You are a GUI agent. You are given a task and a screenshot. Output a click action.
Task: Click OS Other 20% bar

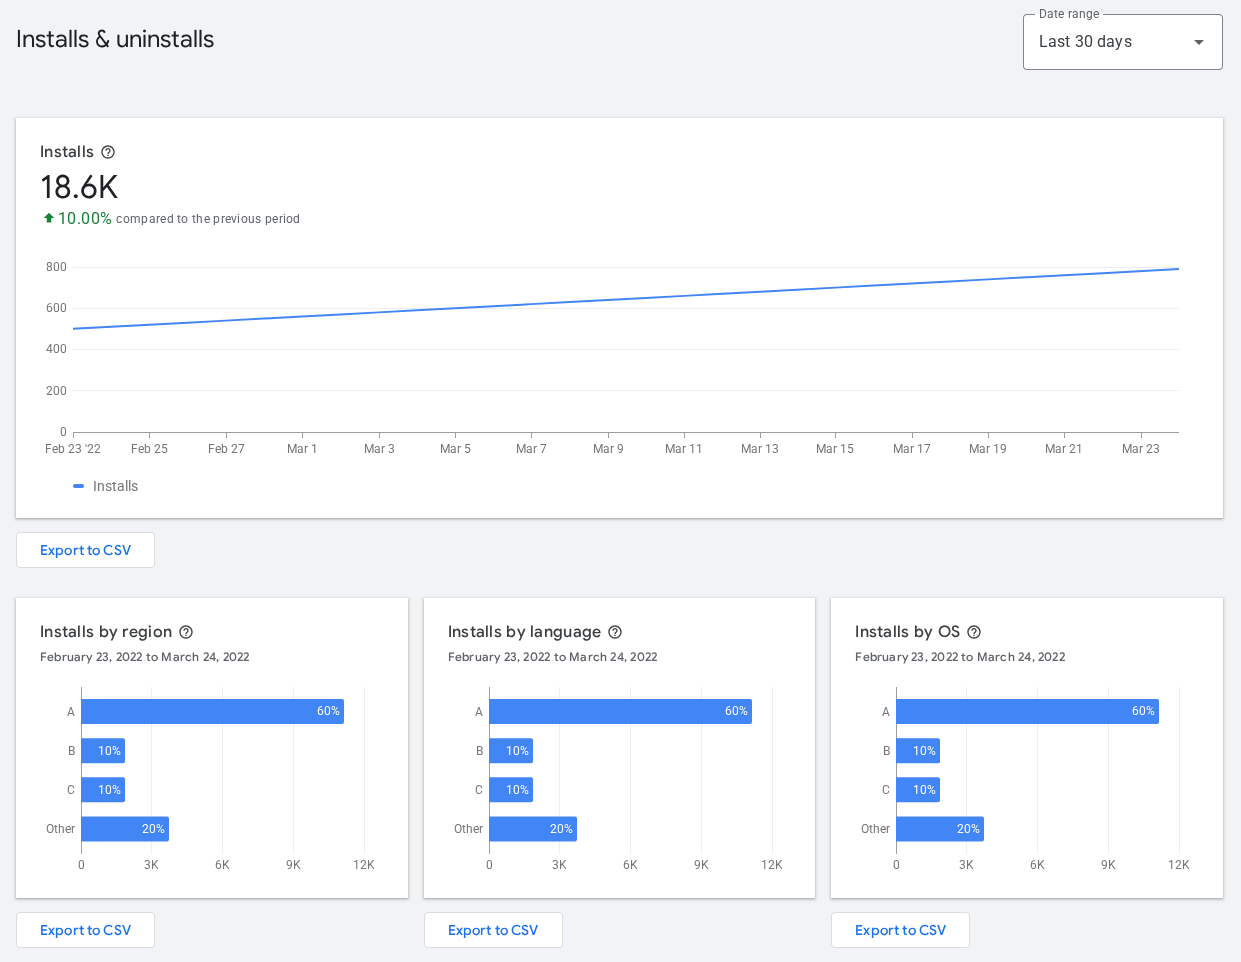pyautogui.click(x=940, y=828)
